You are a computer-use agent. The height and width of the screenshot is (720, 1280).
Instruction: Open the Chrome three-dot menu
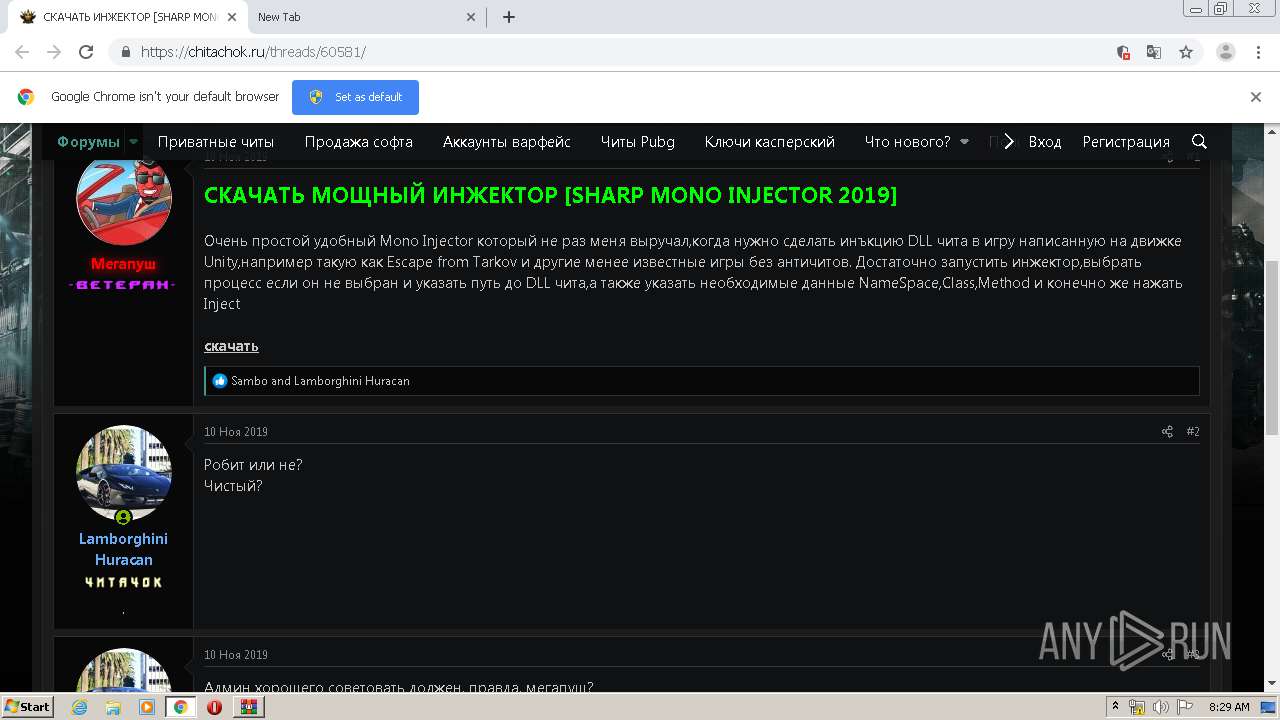[x=1258, y=52]
